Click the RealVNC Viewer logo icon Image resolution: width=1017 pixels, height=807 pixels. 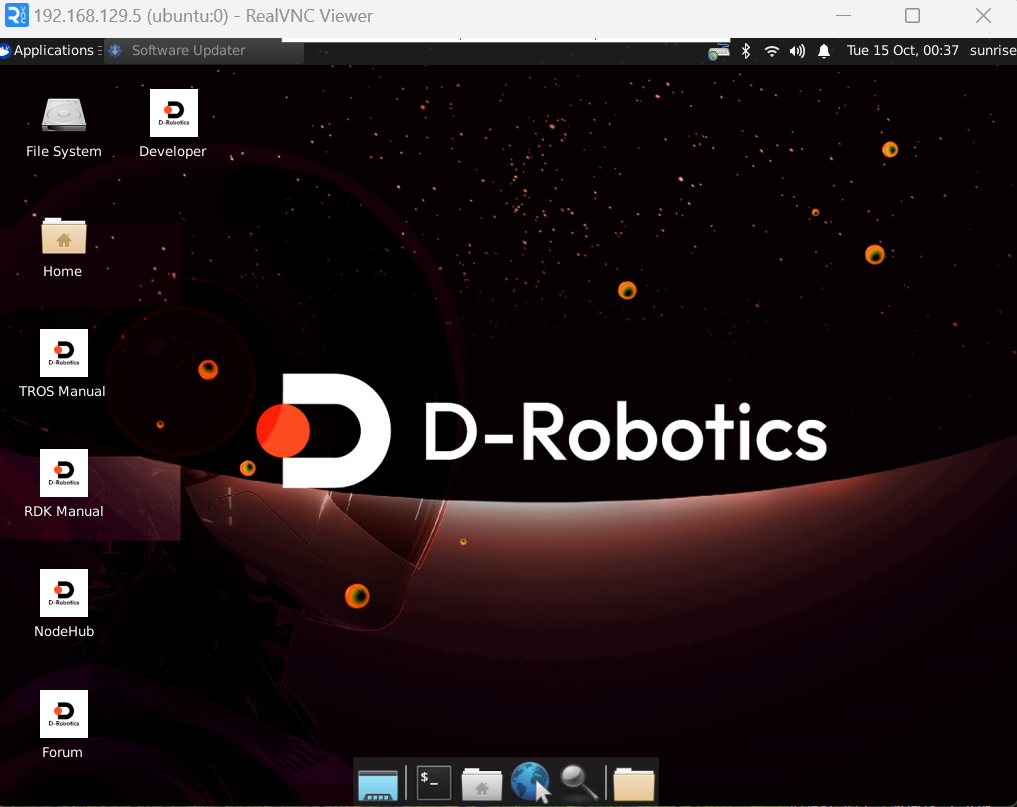tap(16, 15)
